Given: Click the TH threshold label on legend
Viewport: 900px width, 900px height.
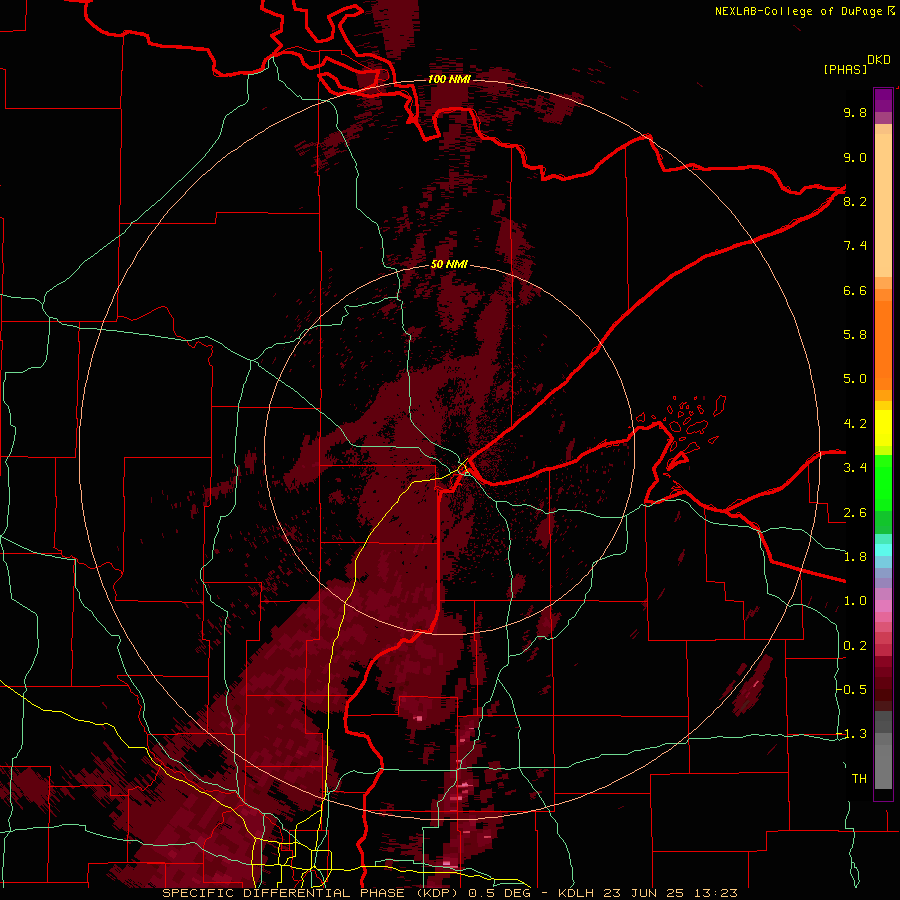Looking at the screenshot, I should [859, 779].
